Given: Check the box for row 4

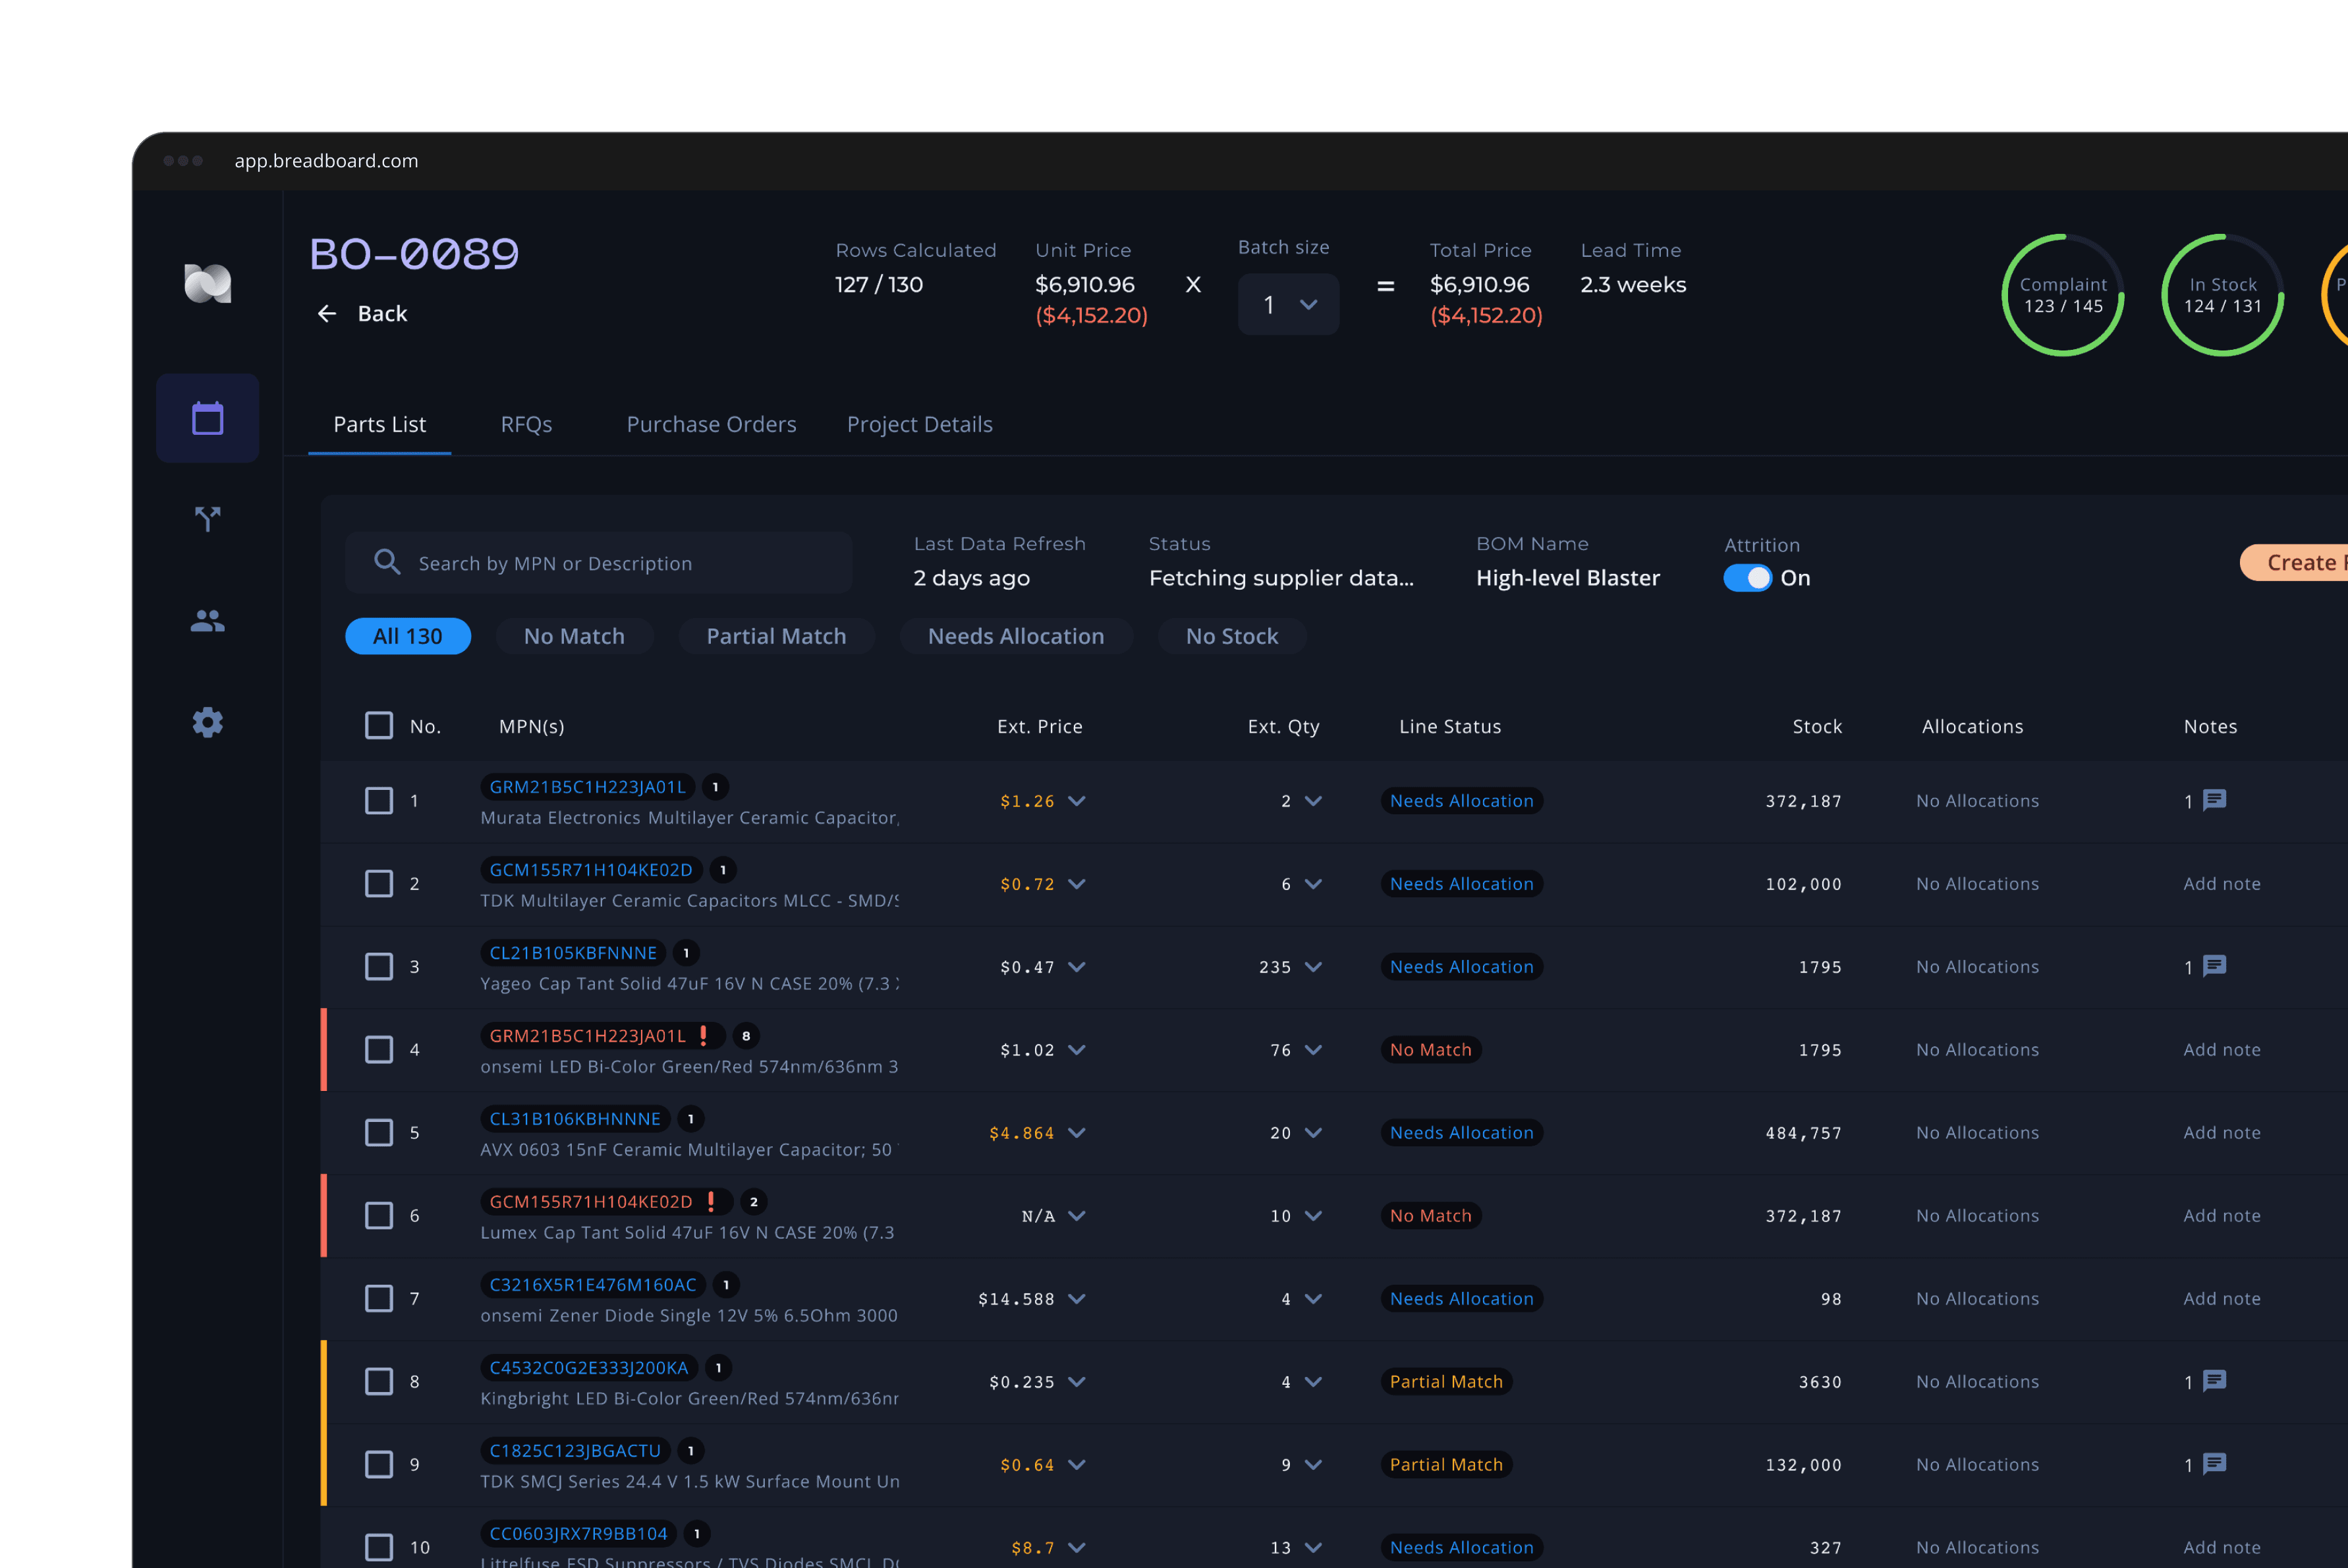Looking at the screenshot, I should pyautogui.click(x=379, y=1049).
